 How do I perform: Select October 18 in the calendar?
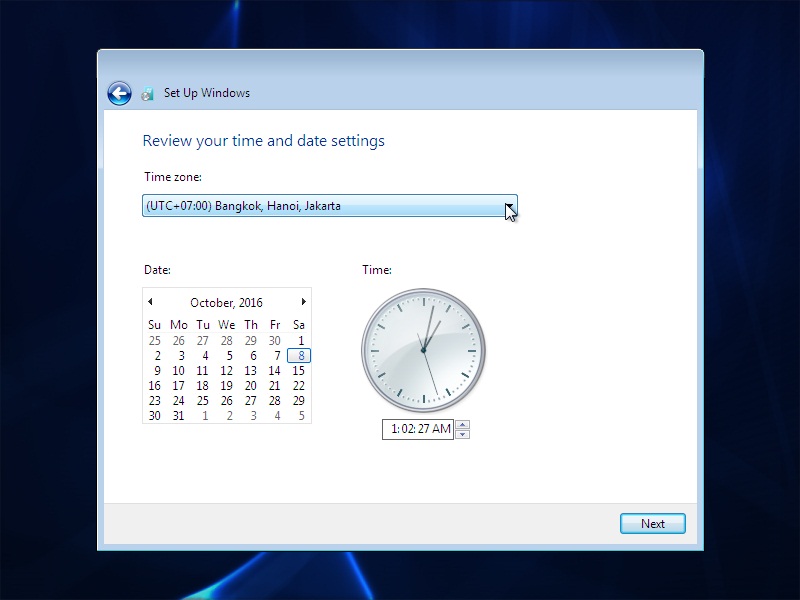[x=203, y=386]
